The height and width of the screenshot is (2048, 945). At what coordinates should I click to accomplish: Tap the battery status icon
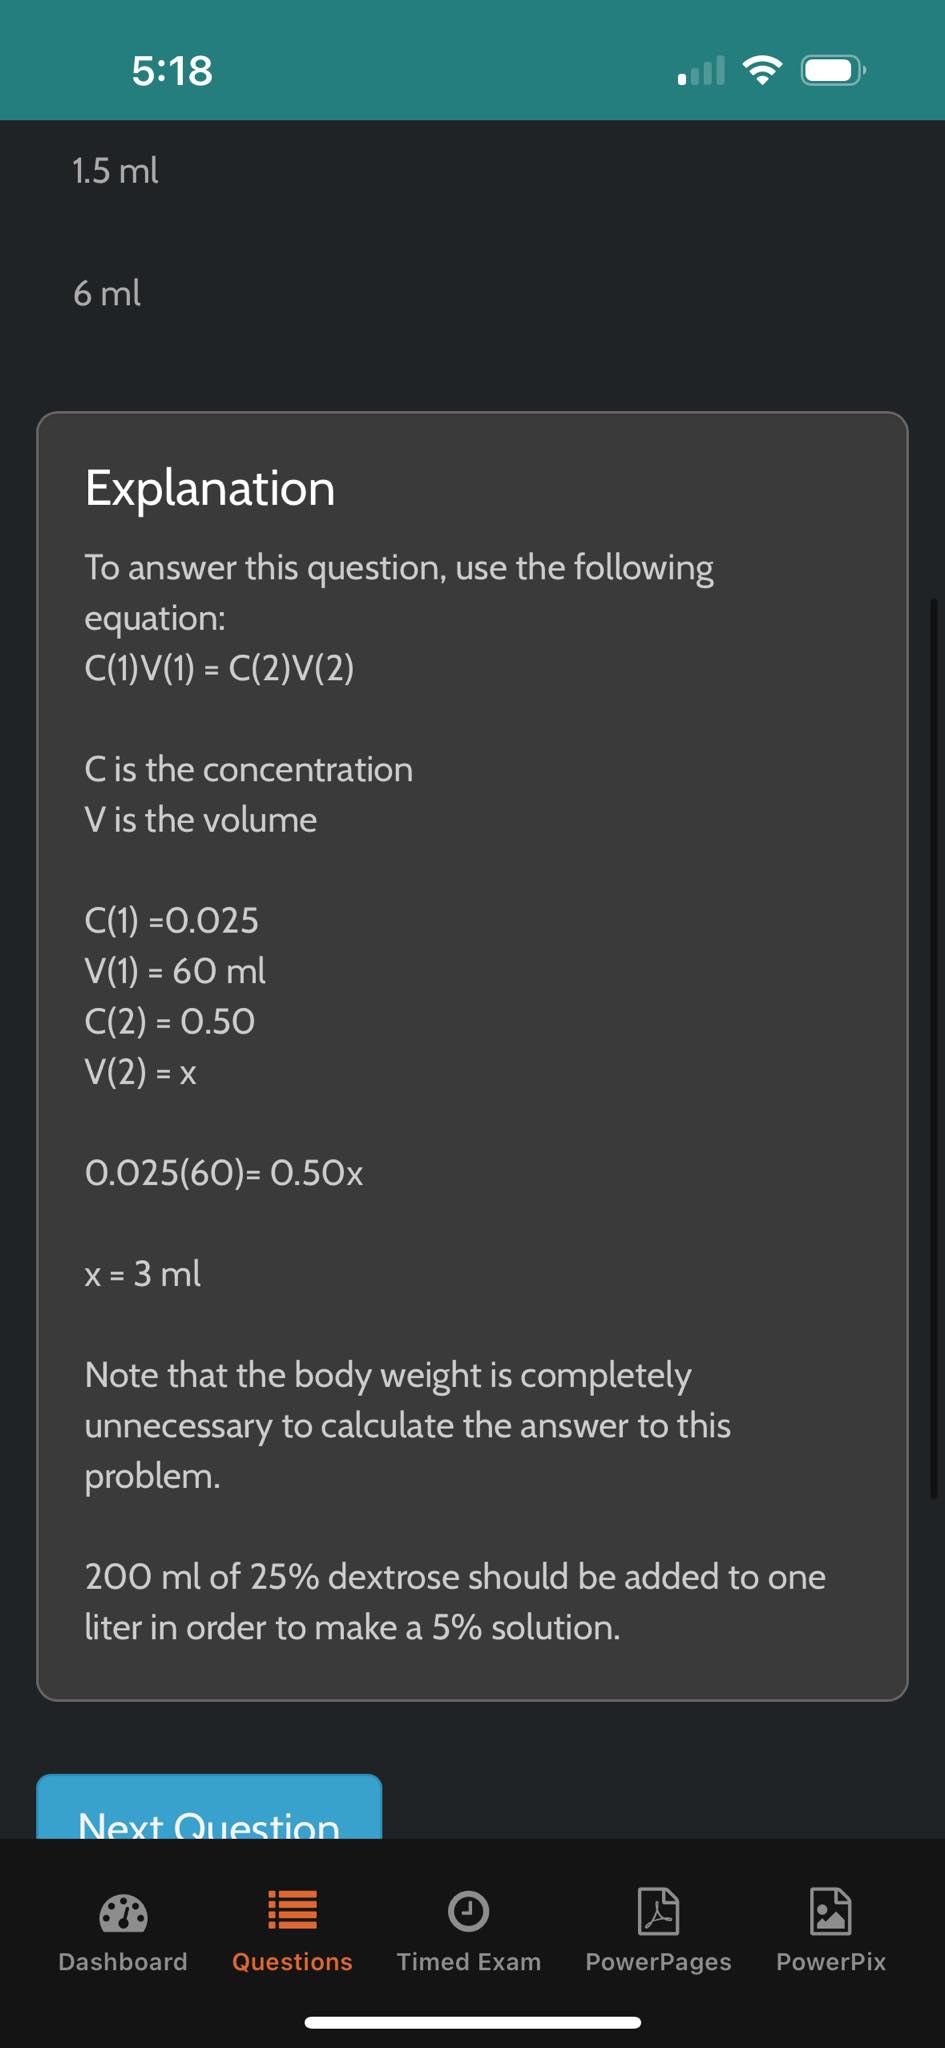click(x=833, y=70)
